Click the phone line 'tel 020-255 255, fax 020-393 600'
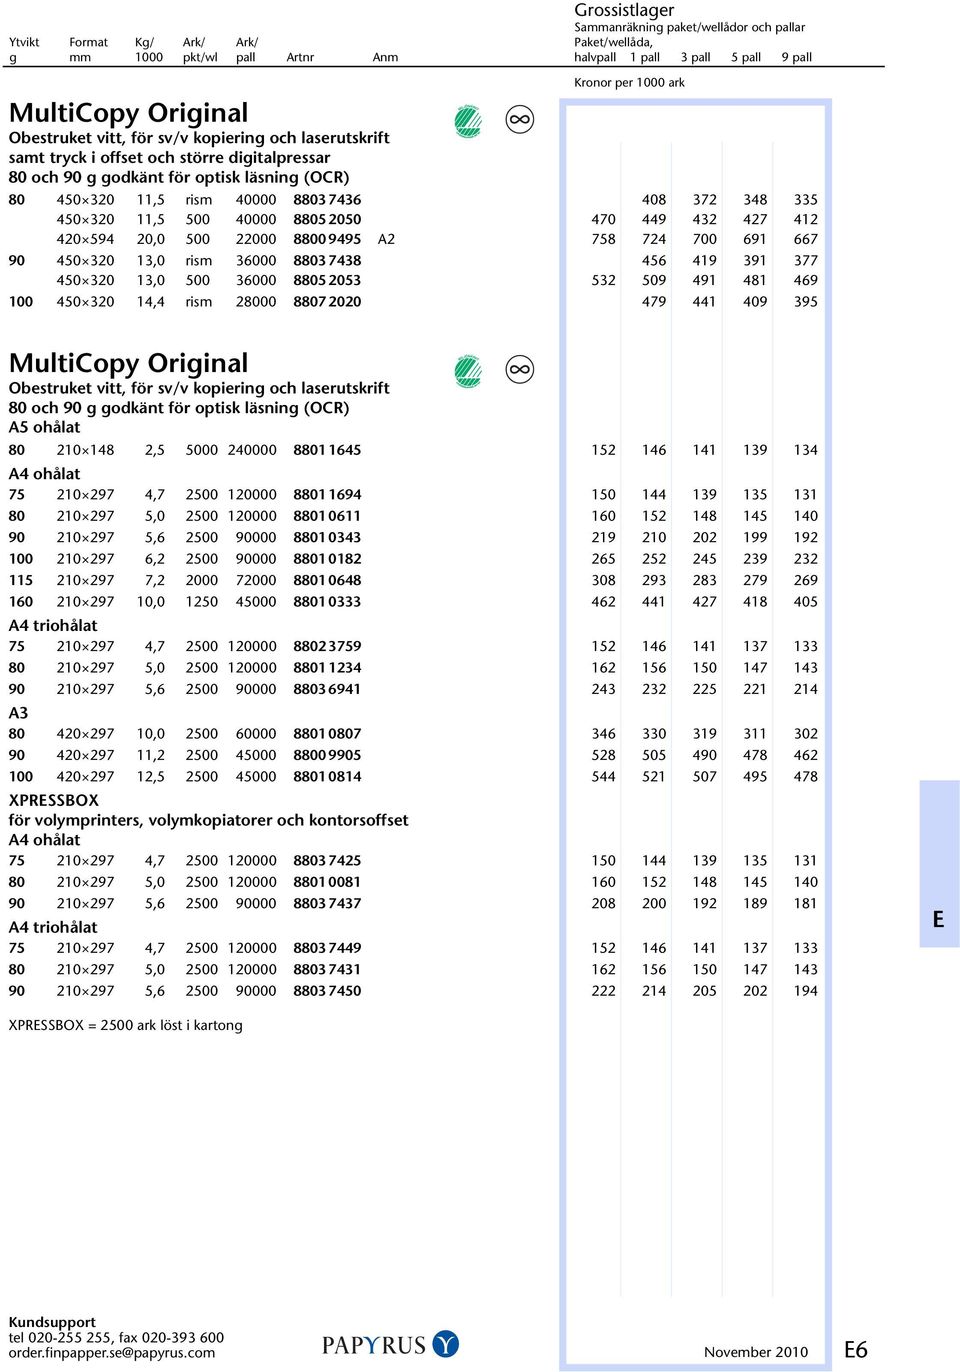Screen dimensions: 960x1372 point(117,1337)
